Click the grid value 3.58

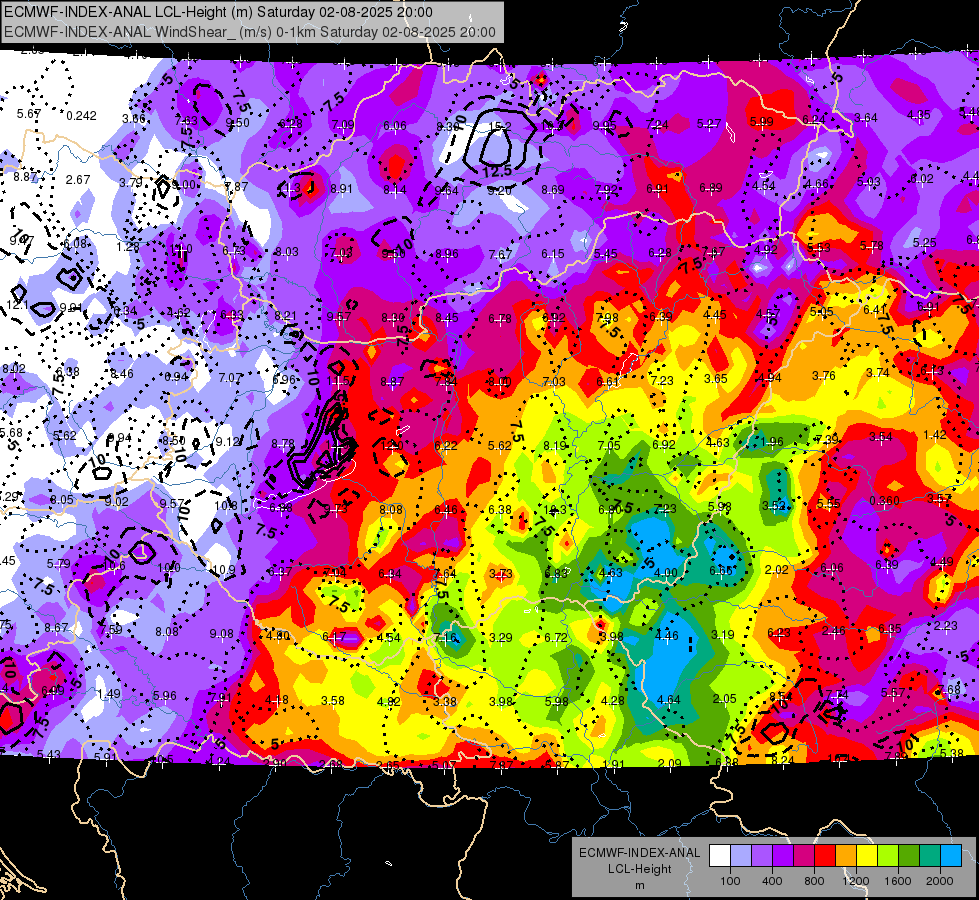click(333, 701)
